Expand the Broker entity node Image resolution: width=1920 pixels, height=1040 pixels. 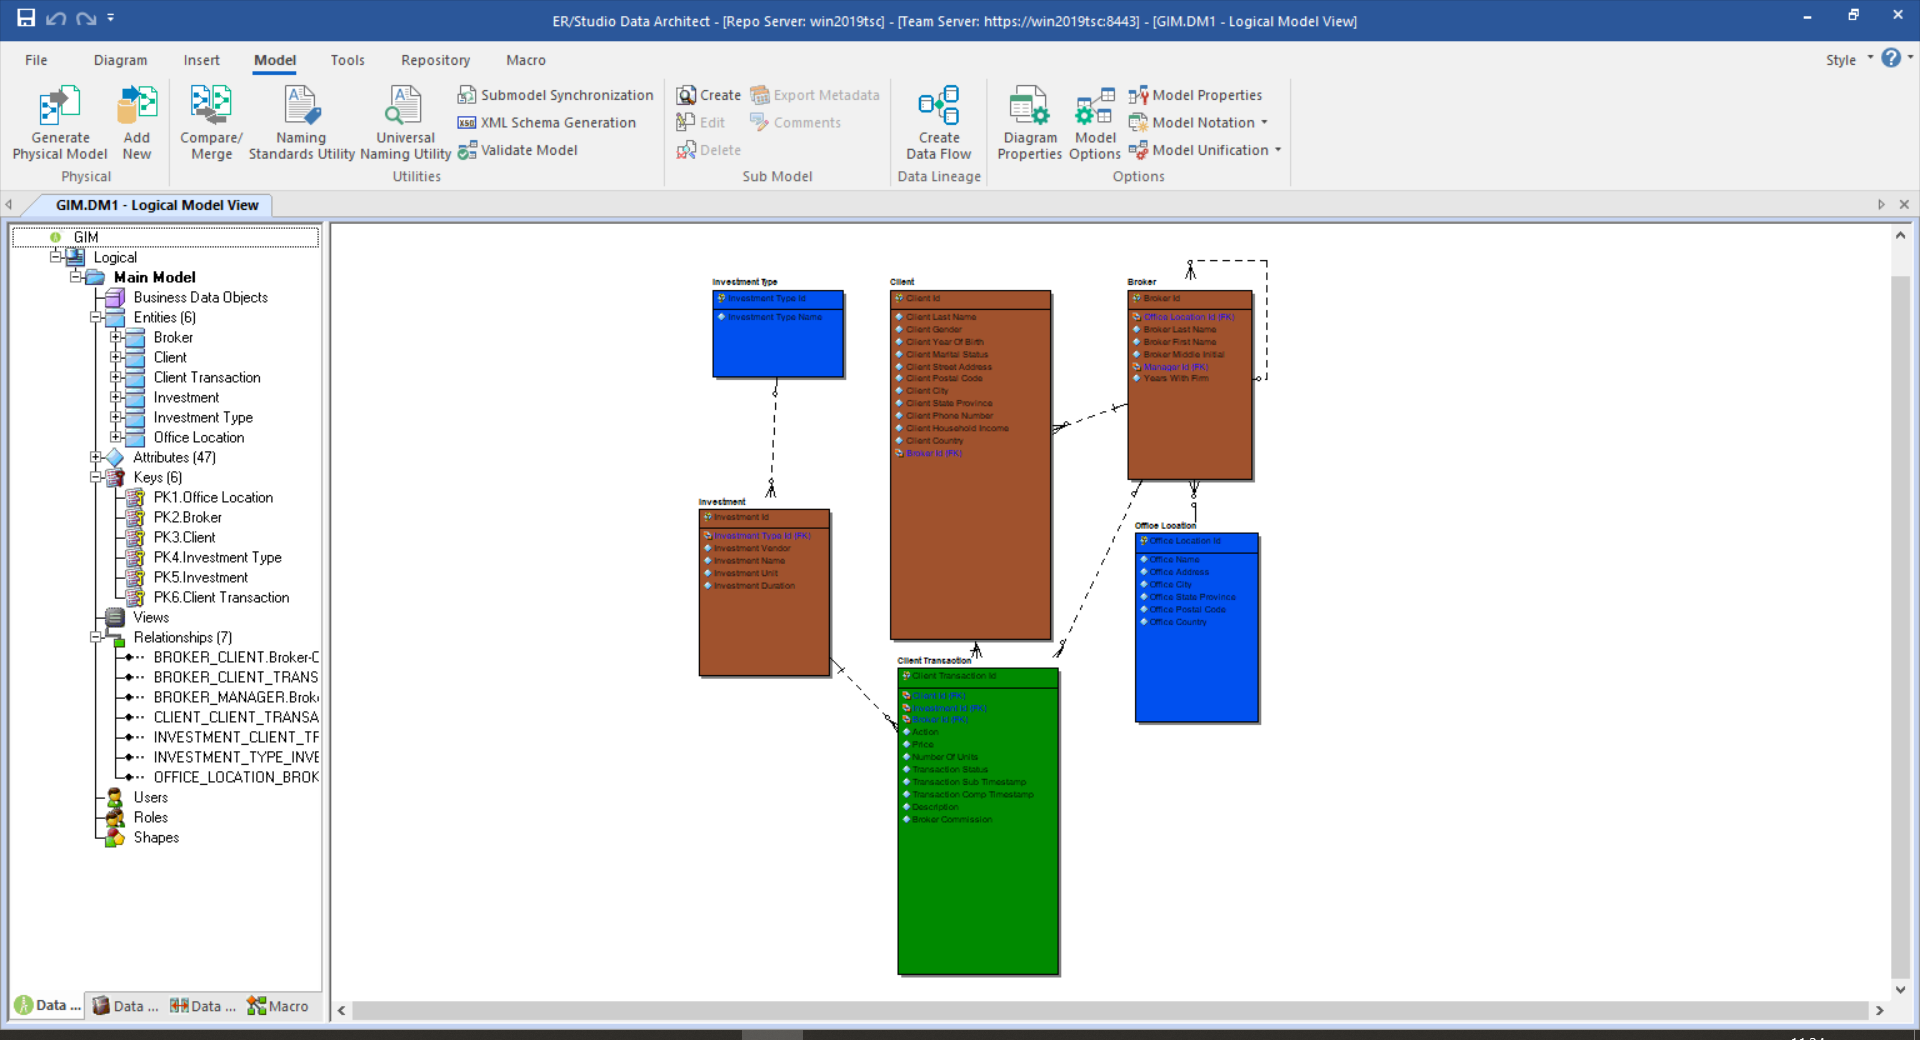pyautogui.click(x=116, y=337)
